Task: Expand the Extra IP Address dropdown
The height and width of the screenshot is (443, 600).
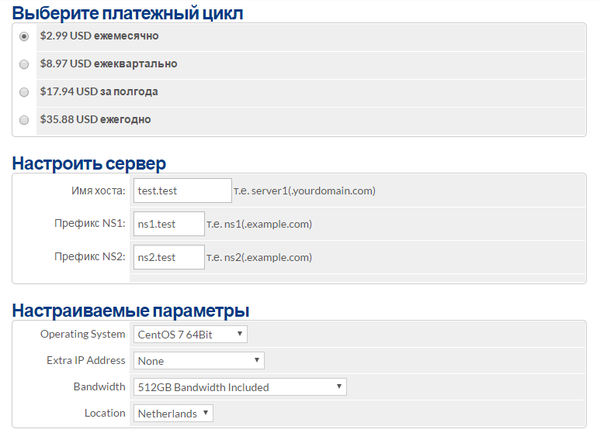Action: [198, 360]
